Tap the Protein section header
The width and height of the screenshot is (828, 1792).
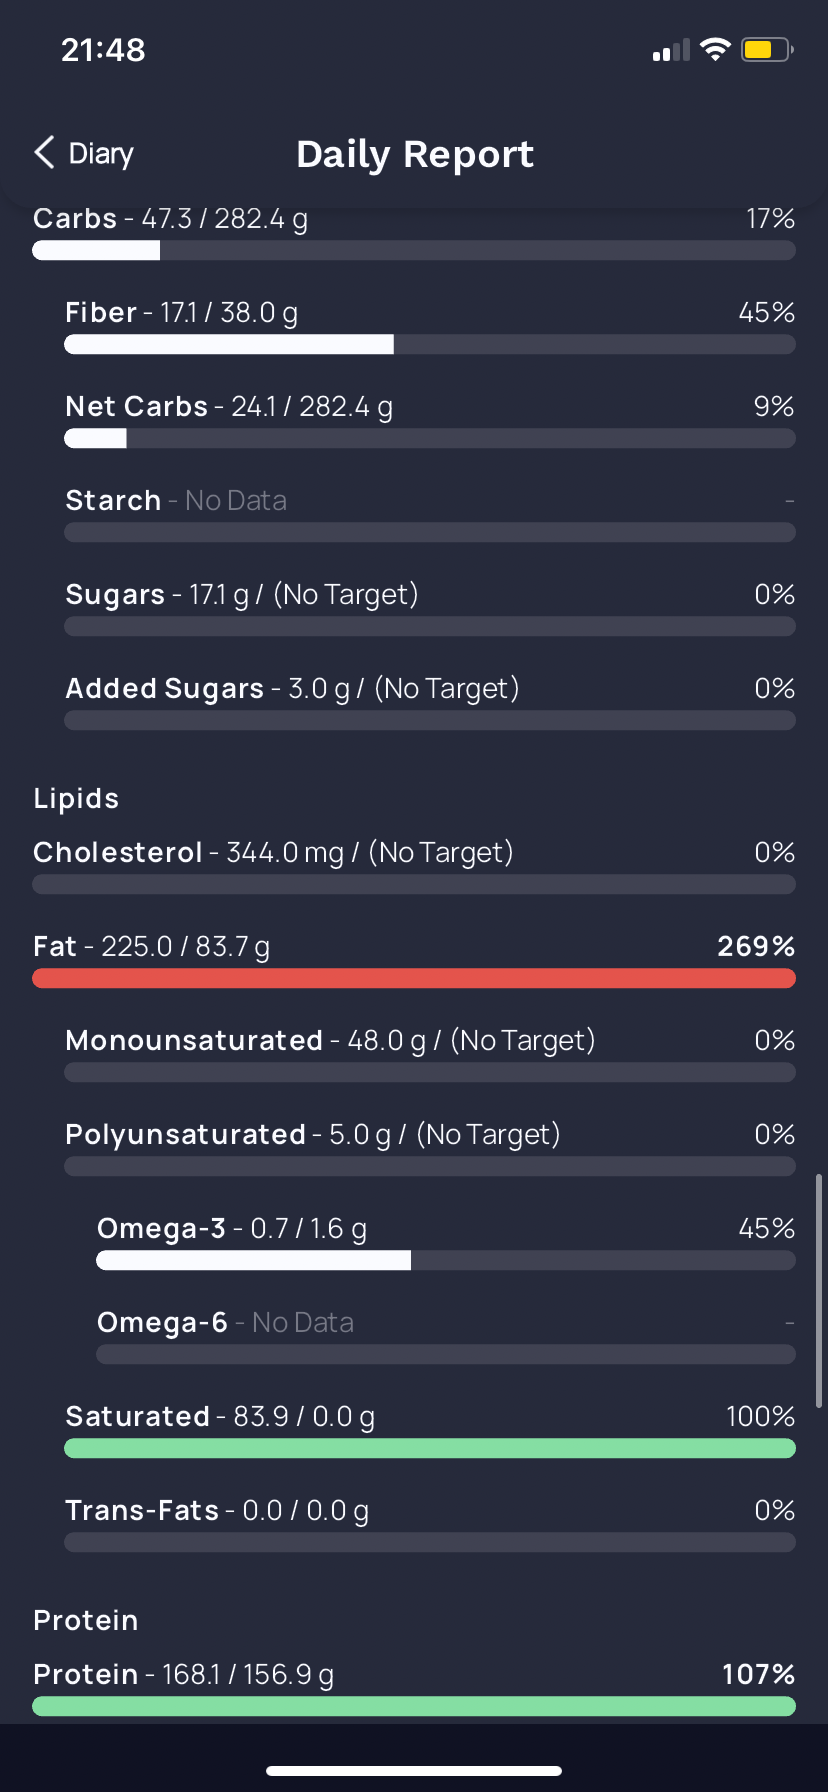tap(86, 1620)
